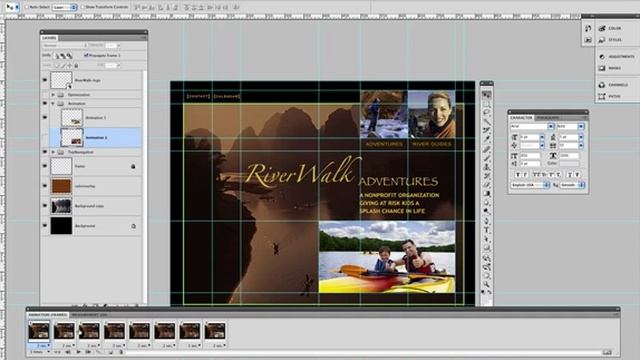Click Lock All icon in Layers panel
Screen dimensions: 640x360
(x=76, y=65)
